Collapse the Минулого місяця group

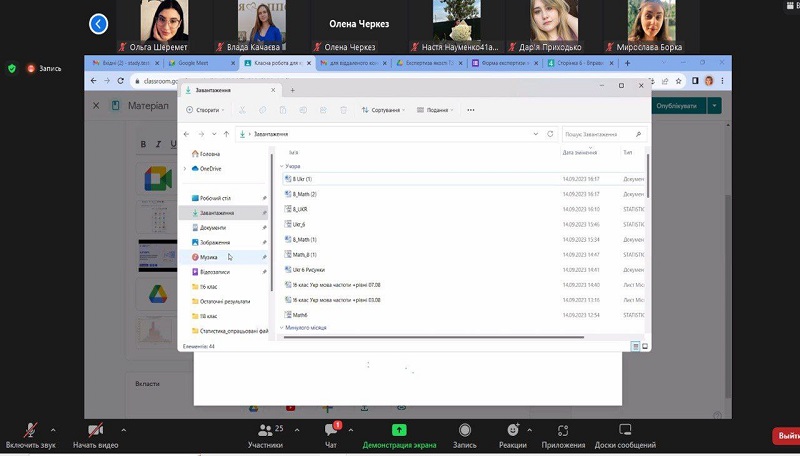[282, 328]
